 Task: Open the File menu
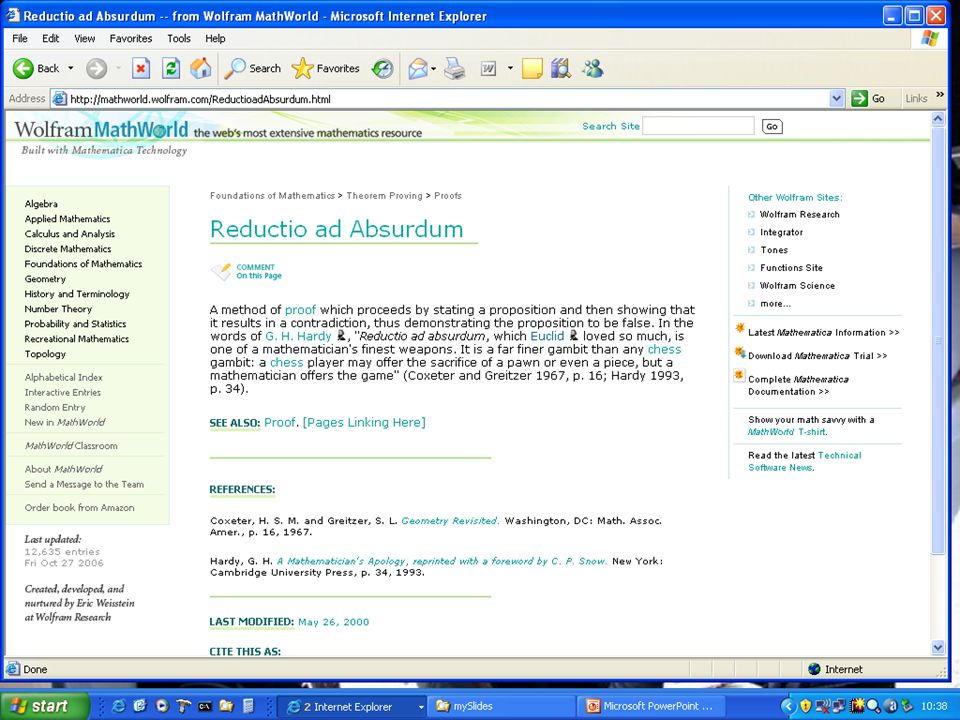[x=20, y=39]
